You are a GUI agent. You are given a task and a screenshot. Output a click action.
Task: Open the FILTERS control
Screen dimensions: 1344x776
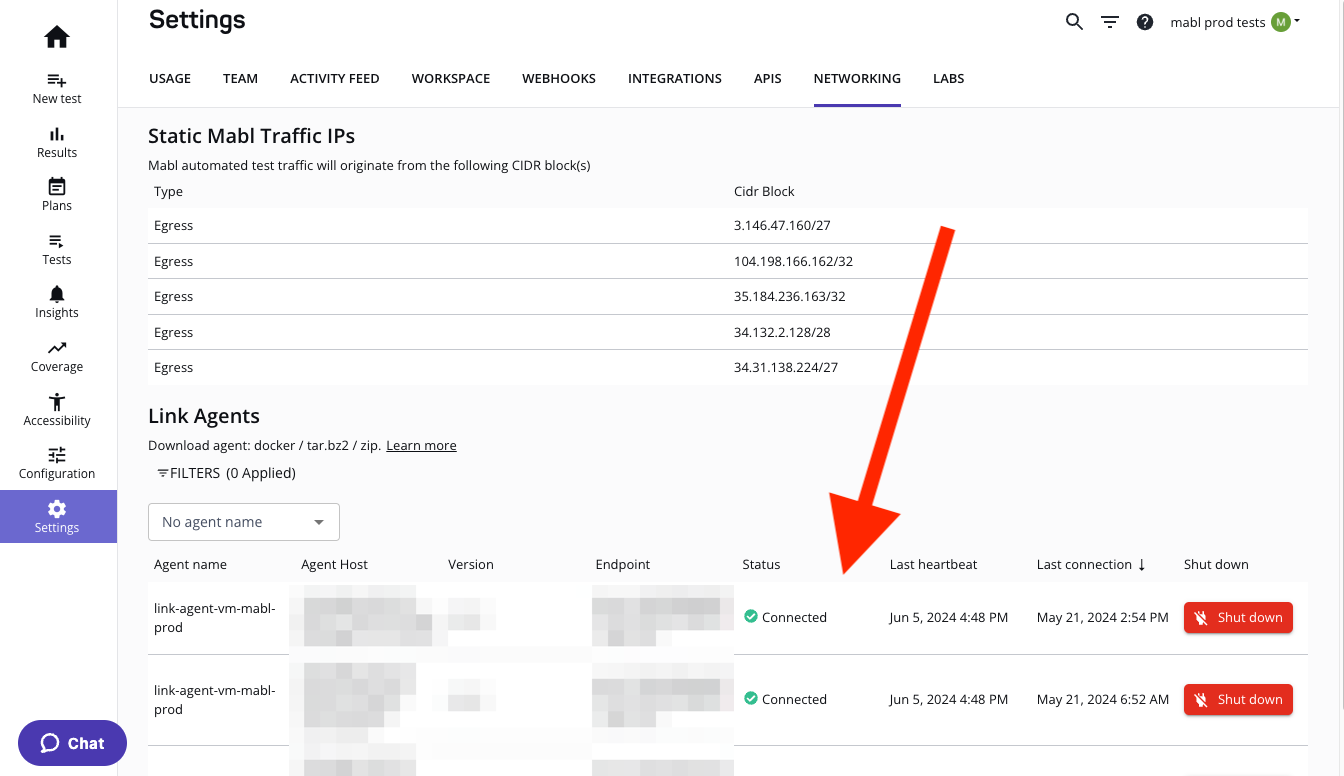[x=226, y=473]
